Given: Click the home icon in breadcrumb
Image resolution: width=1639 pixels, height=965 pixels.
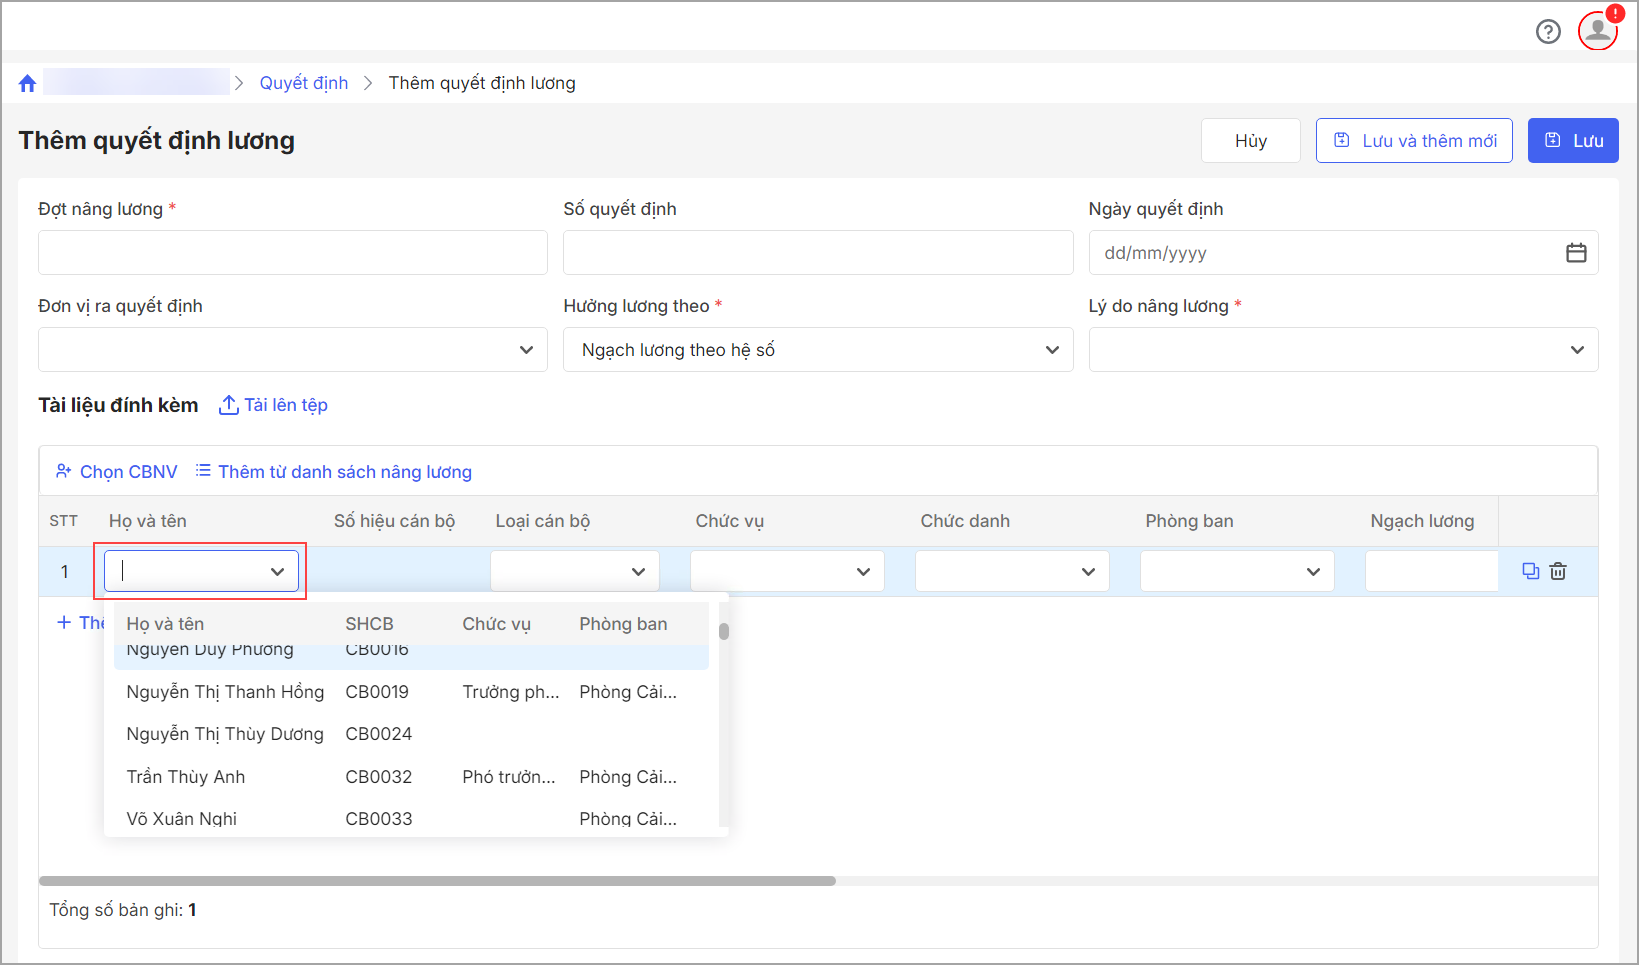Looking at the screenshot, I should point(27,83).
